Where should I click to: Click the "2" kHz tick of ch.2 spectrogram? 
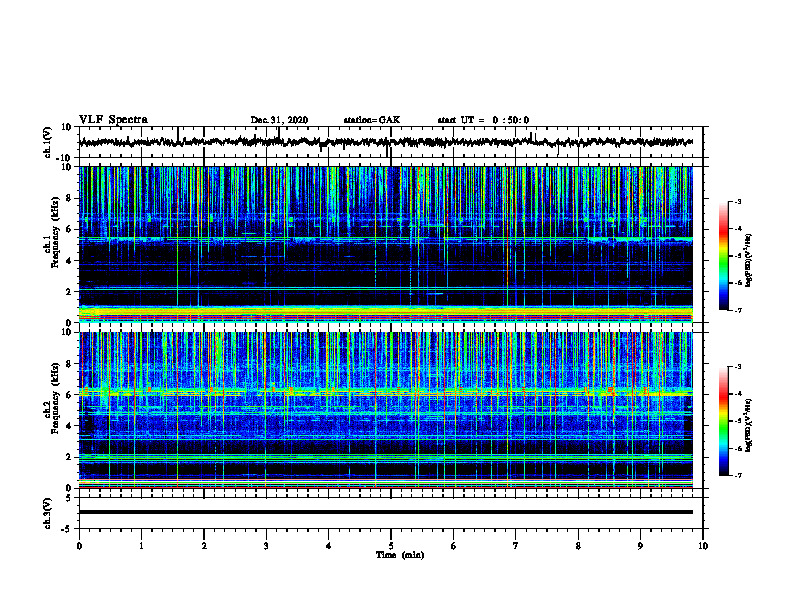(x=69, y=457)
